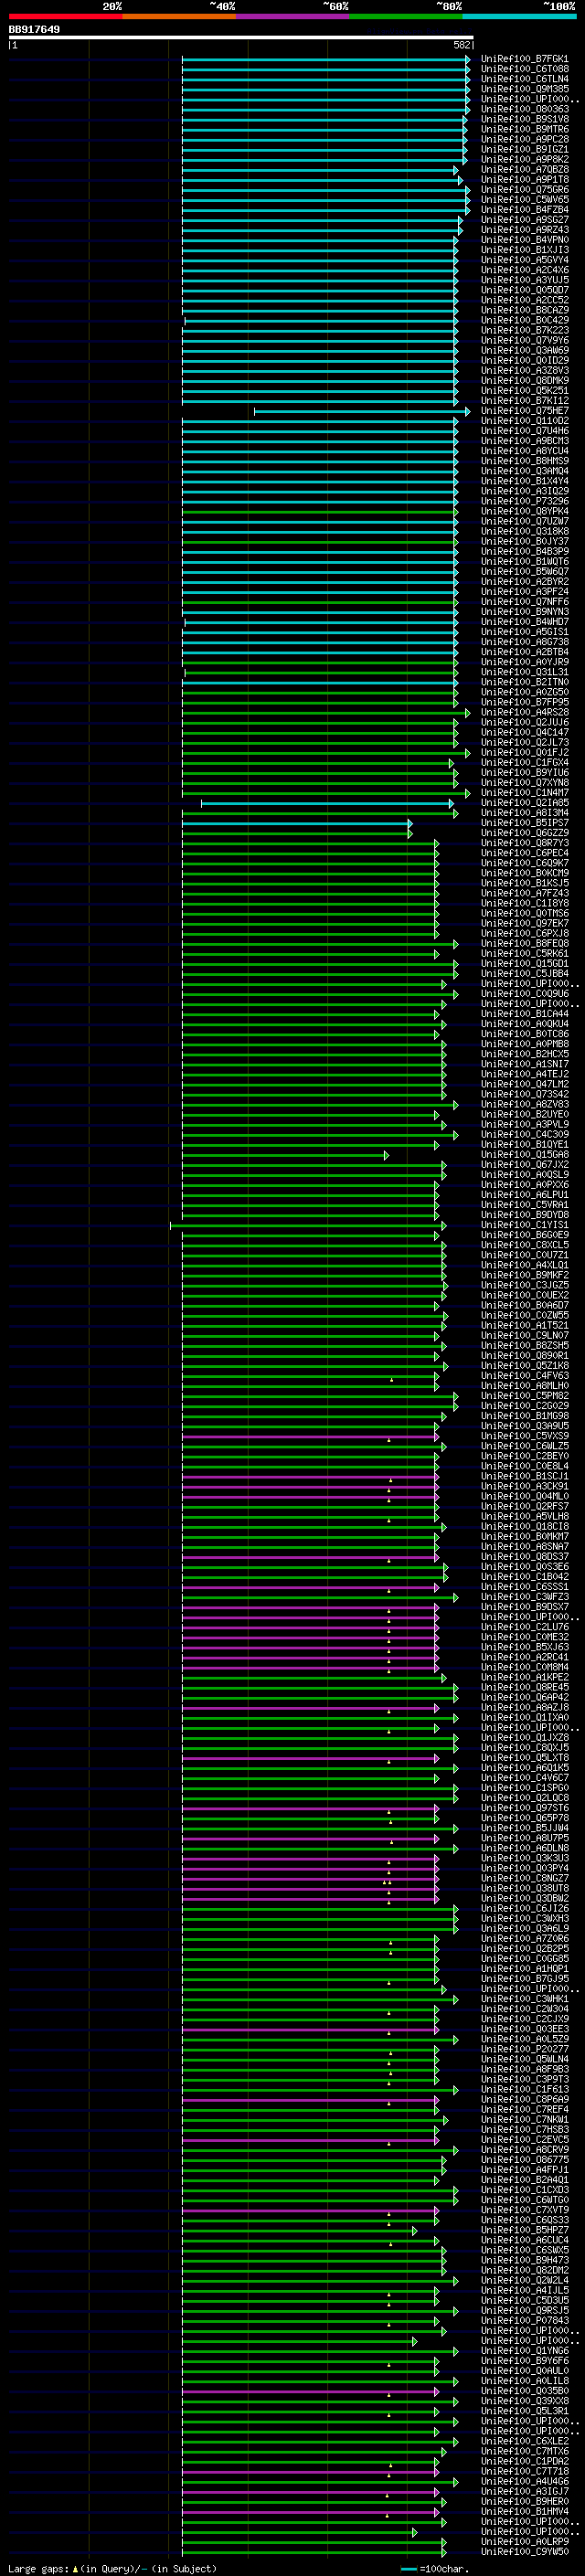Click the white query sequence bar
The width and height of the screenshot is (585, 2576).
click(241, 37)
